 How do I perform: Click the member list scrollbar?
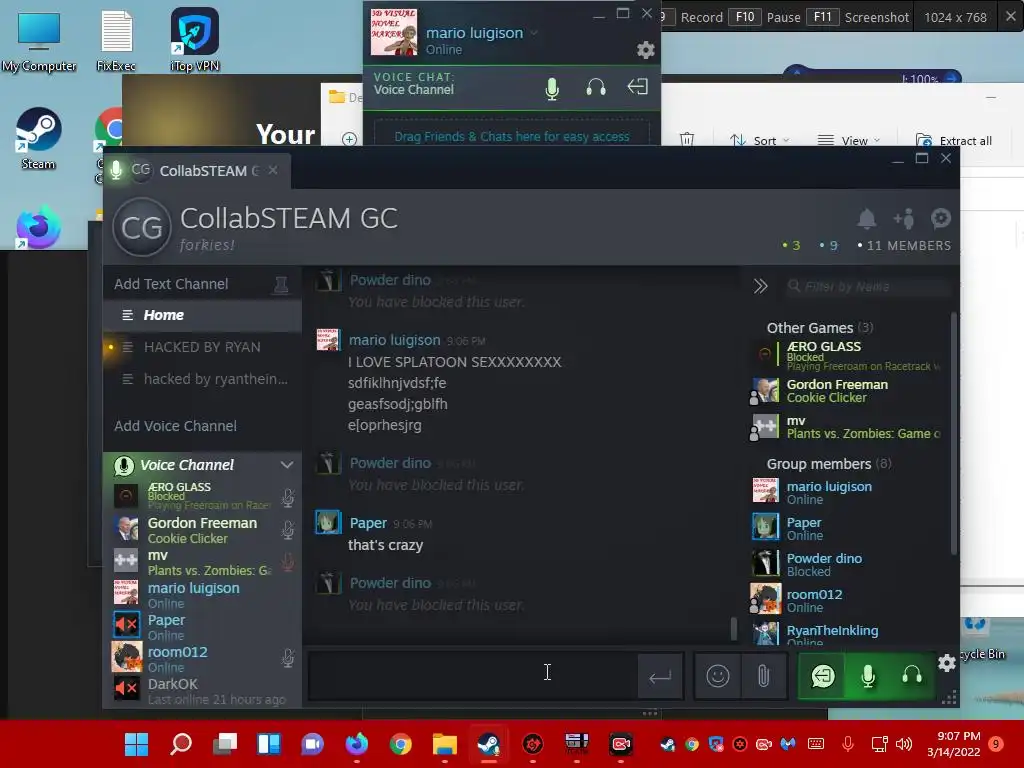coord(953,434)
